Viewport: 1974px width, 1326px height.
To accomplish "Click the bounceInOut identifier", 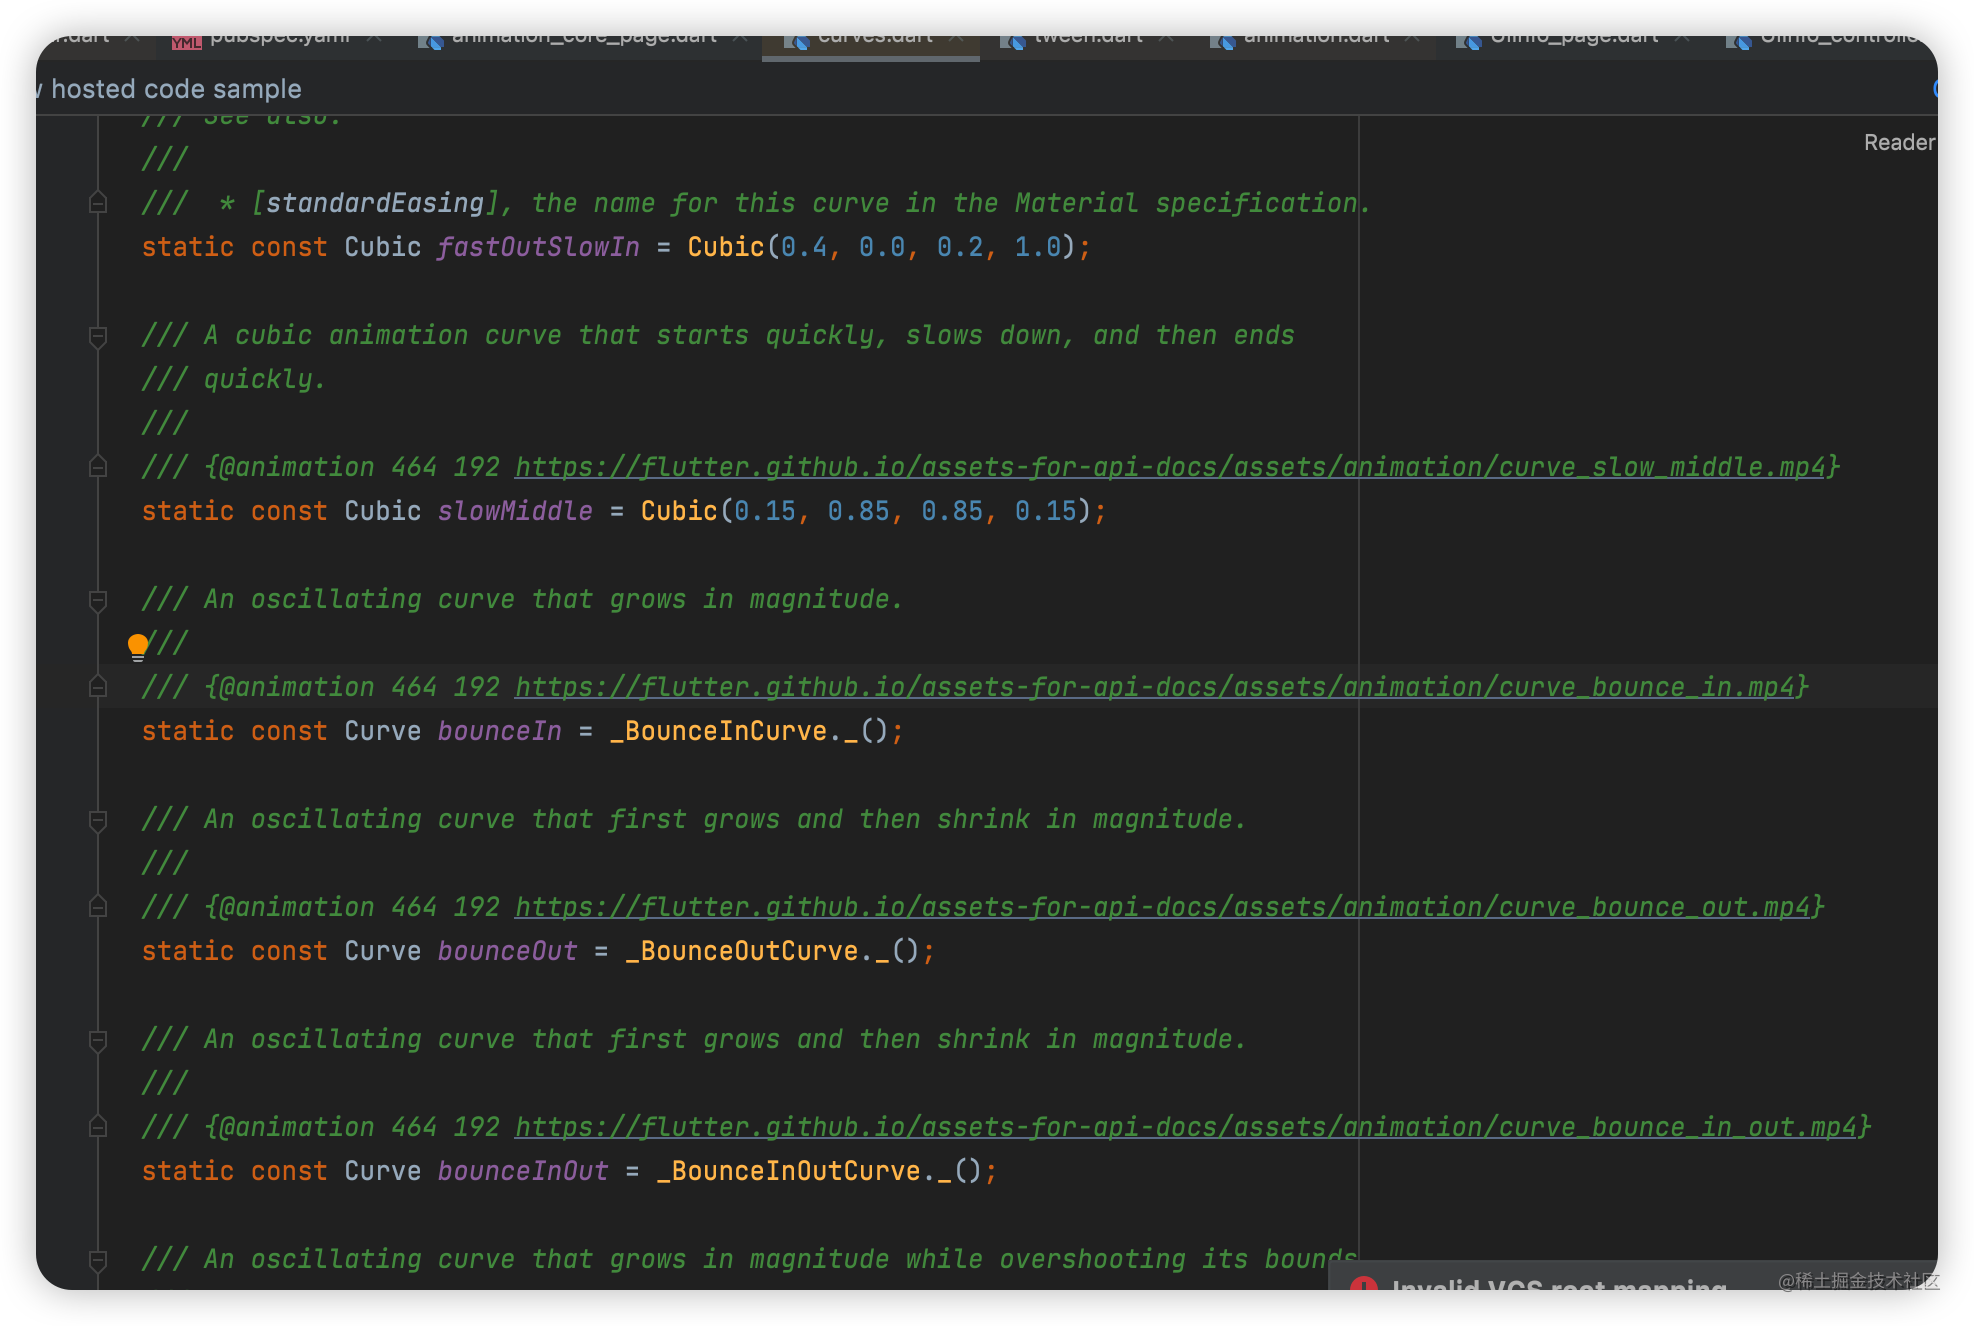I will [x=523, y=1171].
